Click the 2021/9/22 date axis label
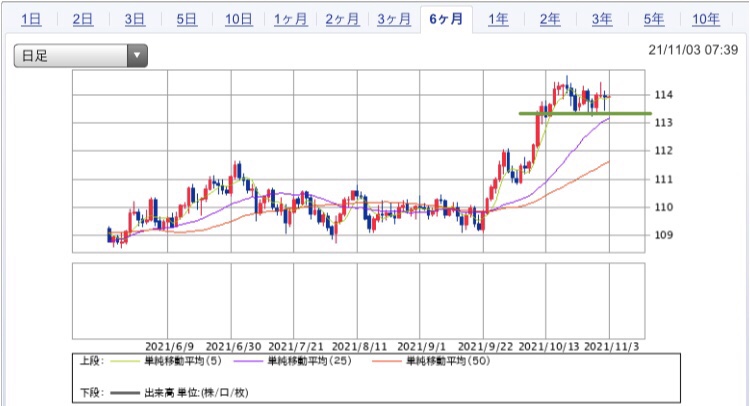This screenshot has height=406, width=750. pos(485,347)
